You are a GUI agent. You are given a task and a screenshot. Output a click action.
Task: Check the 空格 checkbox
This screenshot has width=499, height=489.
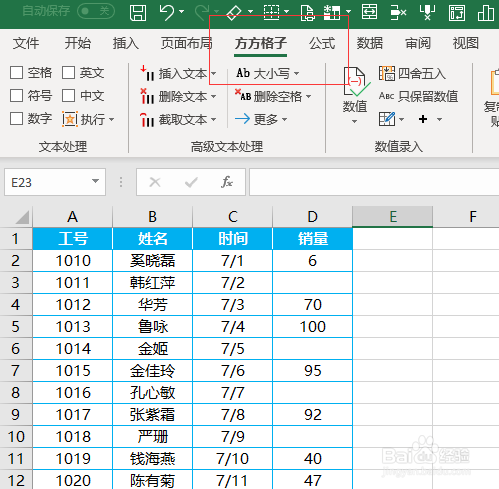(16, 73)
